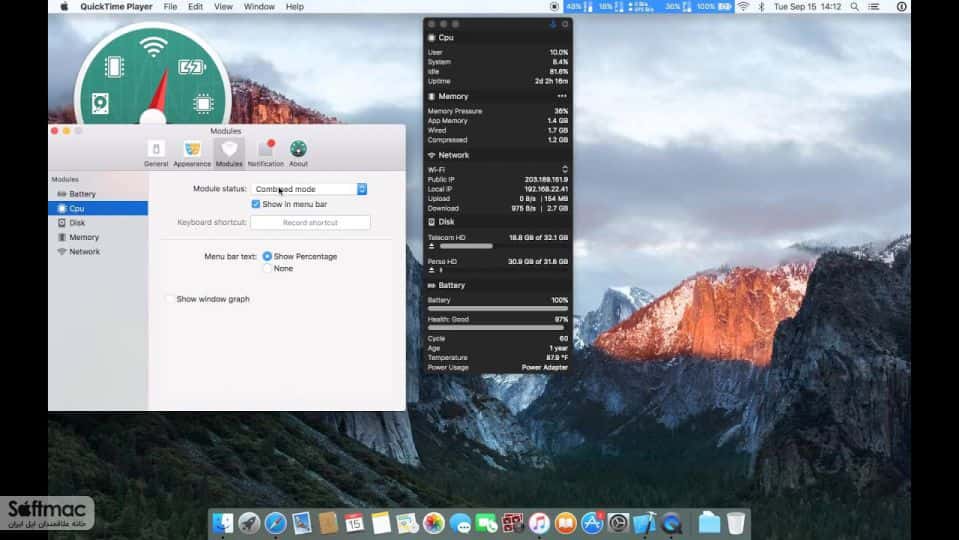Click the disk drive icon on the gauge
The image size is (959, 540).
[x=100, y=103]
